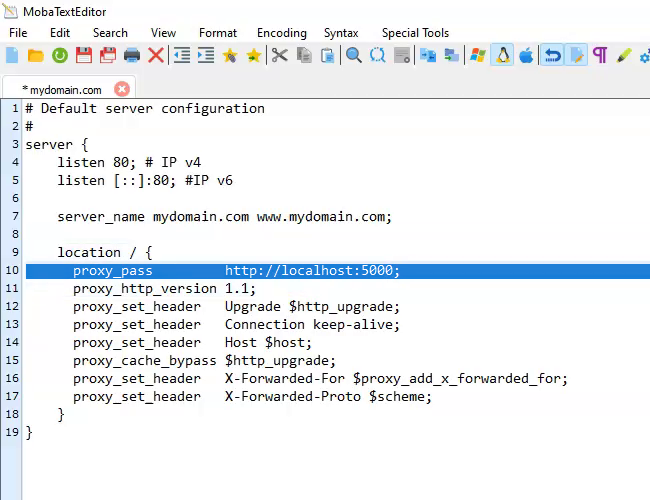Click the New file icon

point(12,55)
